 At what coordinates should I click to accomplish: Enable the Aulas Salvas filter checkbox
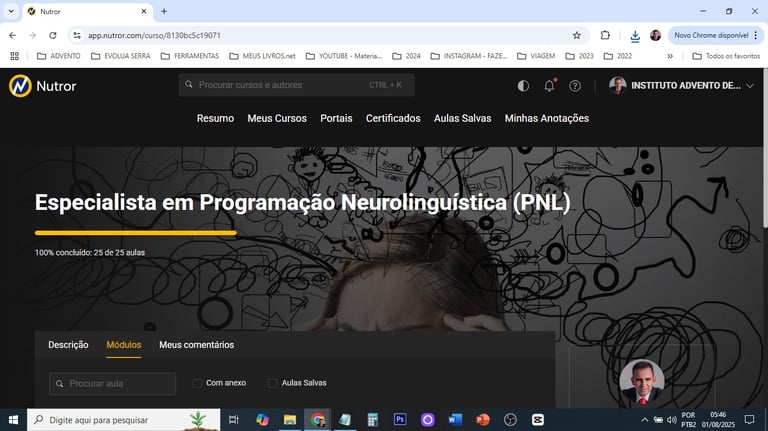click(272, 383)
